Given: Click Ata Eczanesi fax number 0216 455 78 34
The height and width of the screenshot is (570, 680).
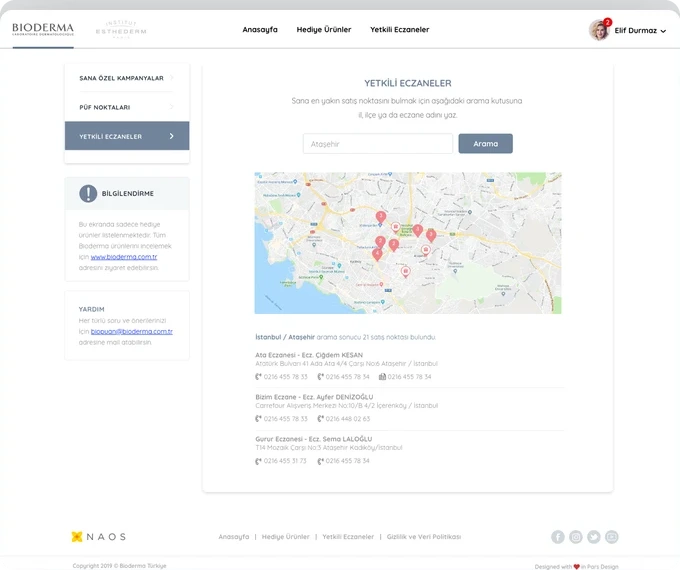Looking at the screenshot, I should [x=409, y=377].
